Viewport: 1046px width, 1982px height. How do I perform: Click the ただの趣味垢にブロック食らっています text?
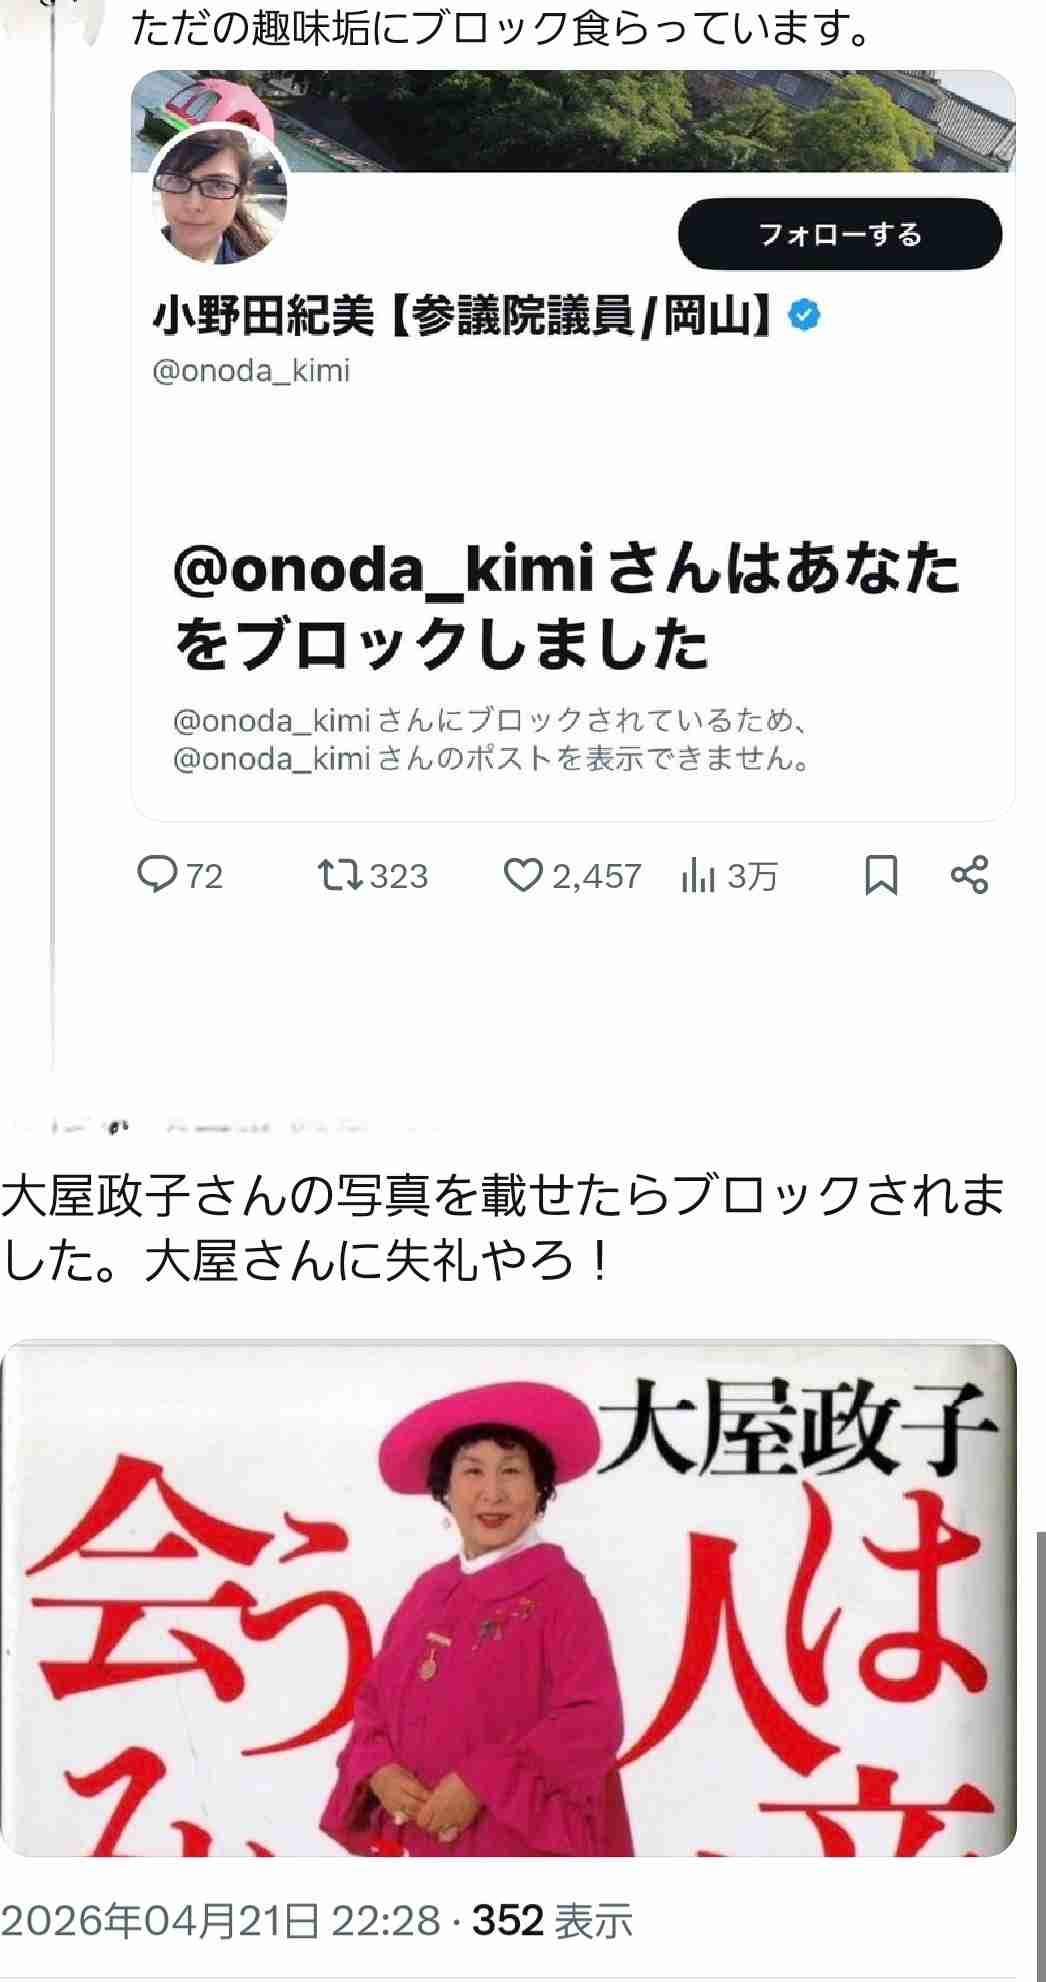500,29
